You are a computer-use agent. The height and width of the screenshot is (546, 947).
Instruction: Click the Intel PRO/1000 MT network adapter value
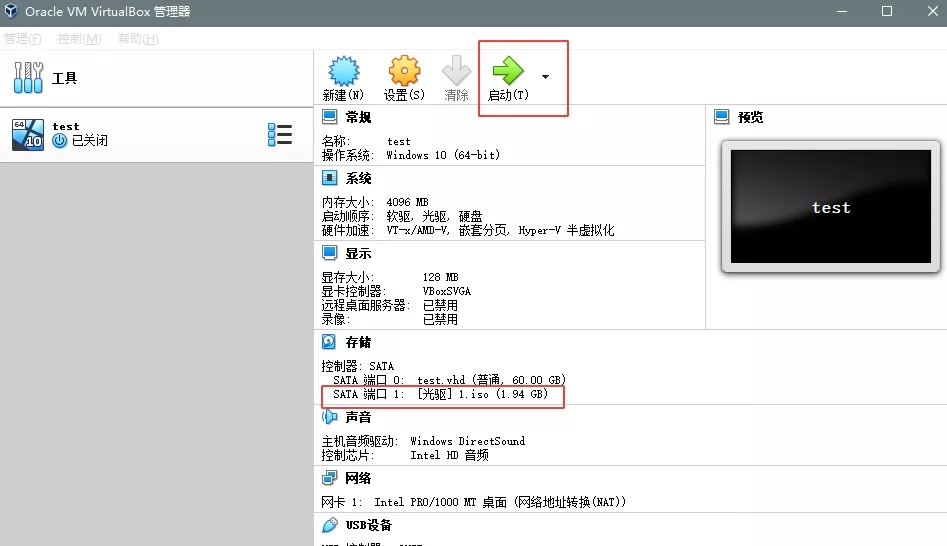pos(500,502)
